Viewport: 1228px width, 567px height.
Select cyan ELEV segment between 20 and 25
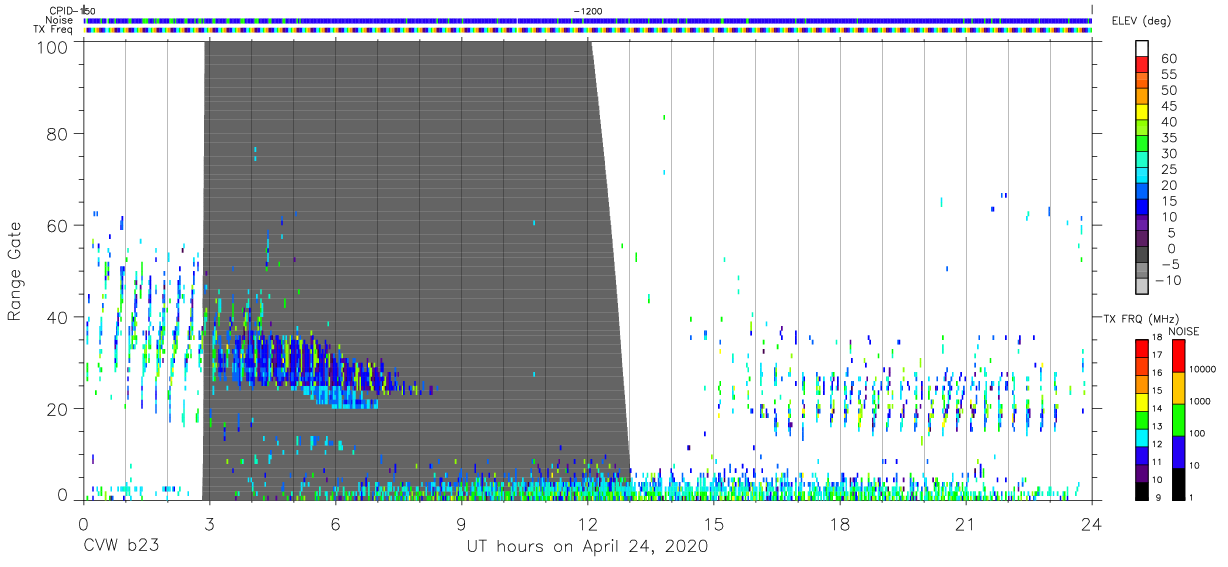(x=1142, y=177)
